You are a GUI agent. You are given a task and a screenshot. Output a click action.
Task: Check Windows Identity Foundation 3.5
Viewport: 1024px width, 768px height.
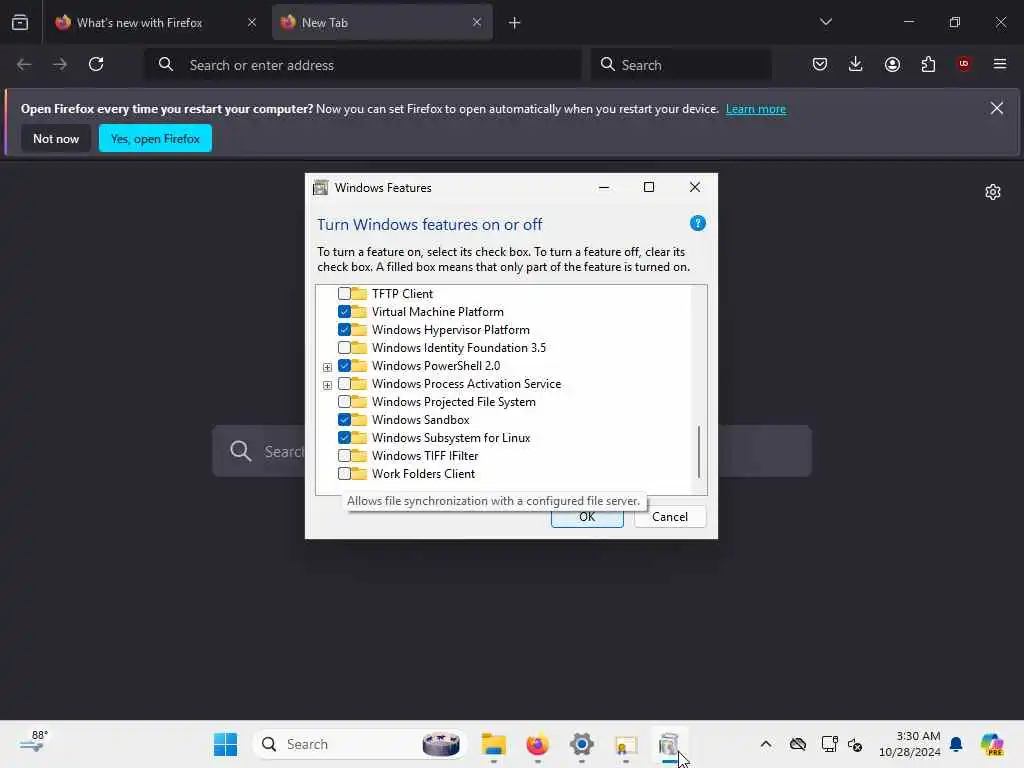[x=344, y=347]
